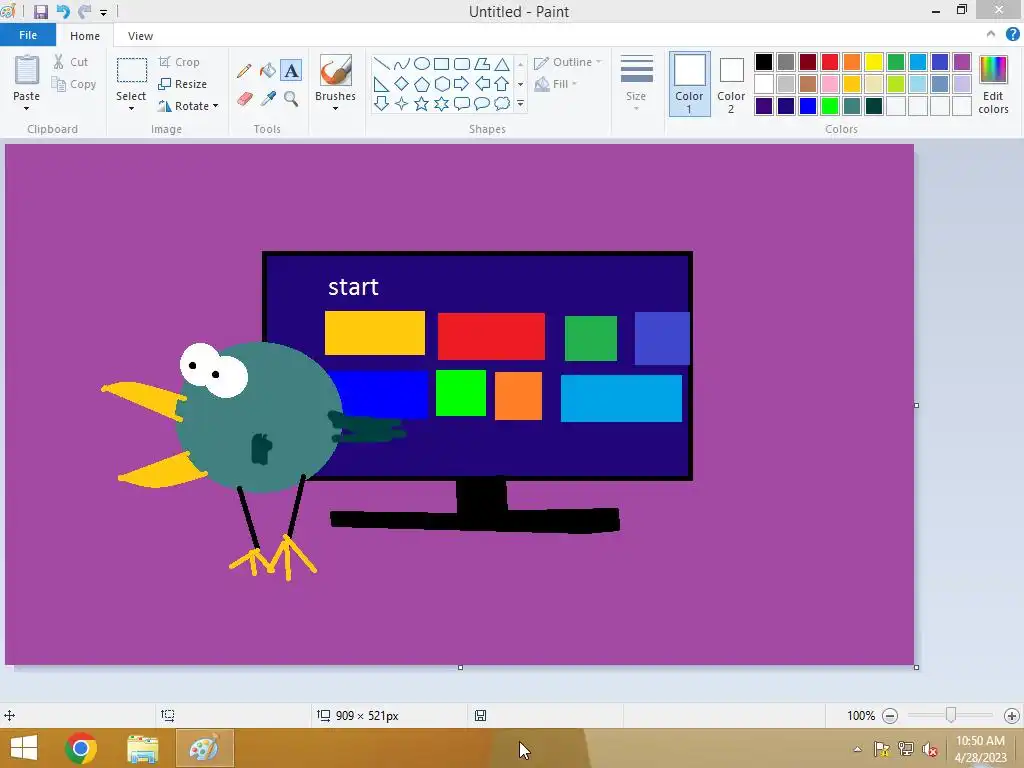
Task: Click the Cut button
Action: [71, 62]
